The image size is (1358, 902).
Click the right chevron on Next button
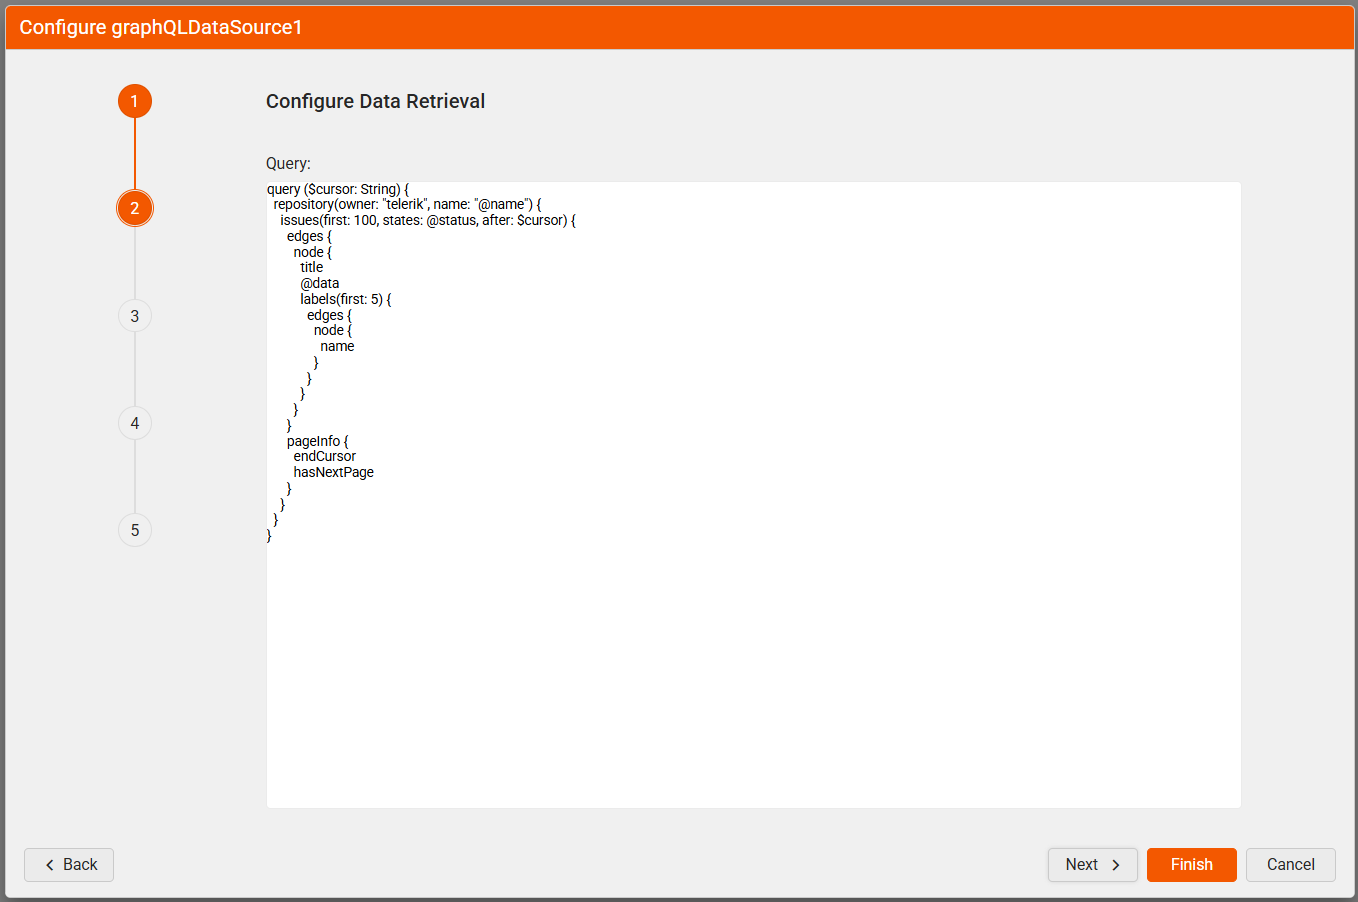point(1116,865)
